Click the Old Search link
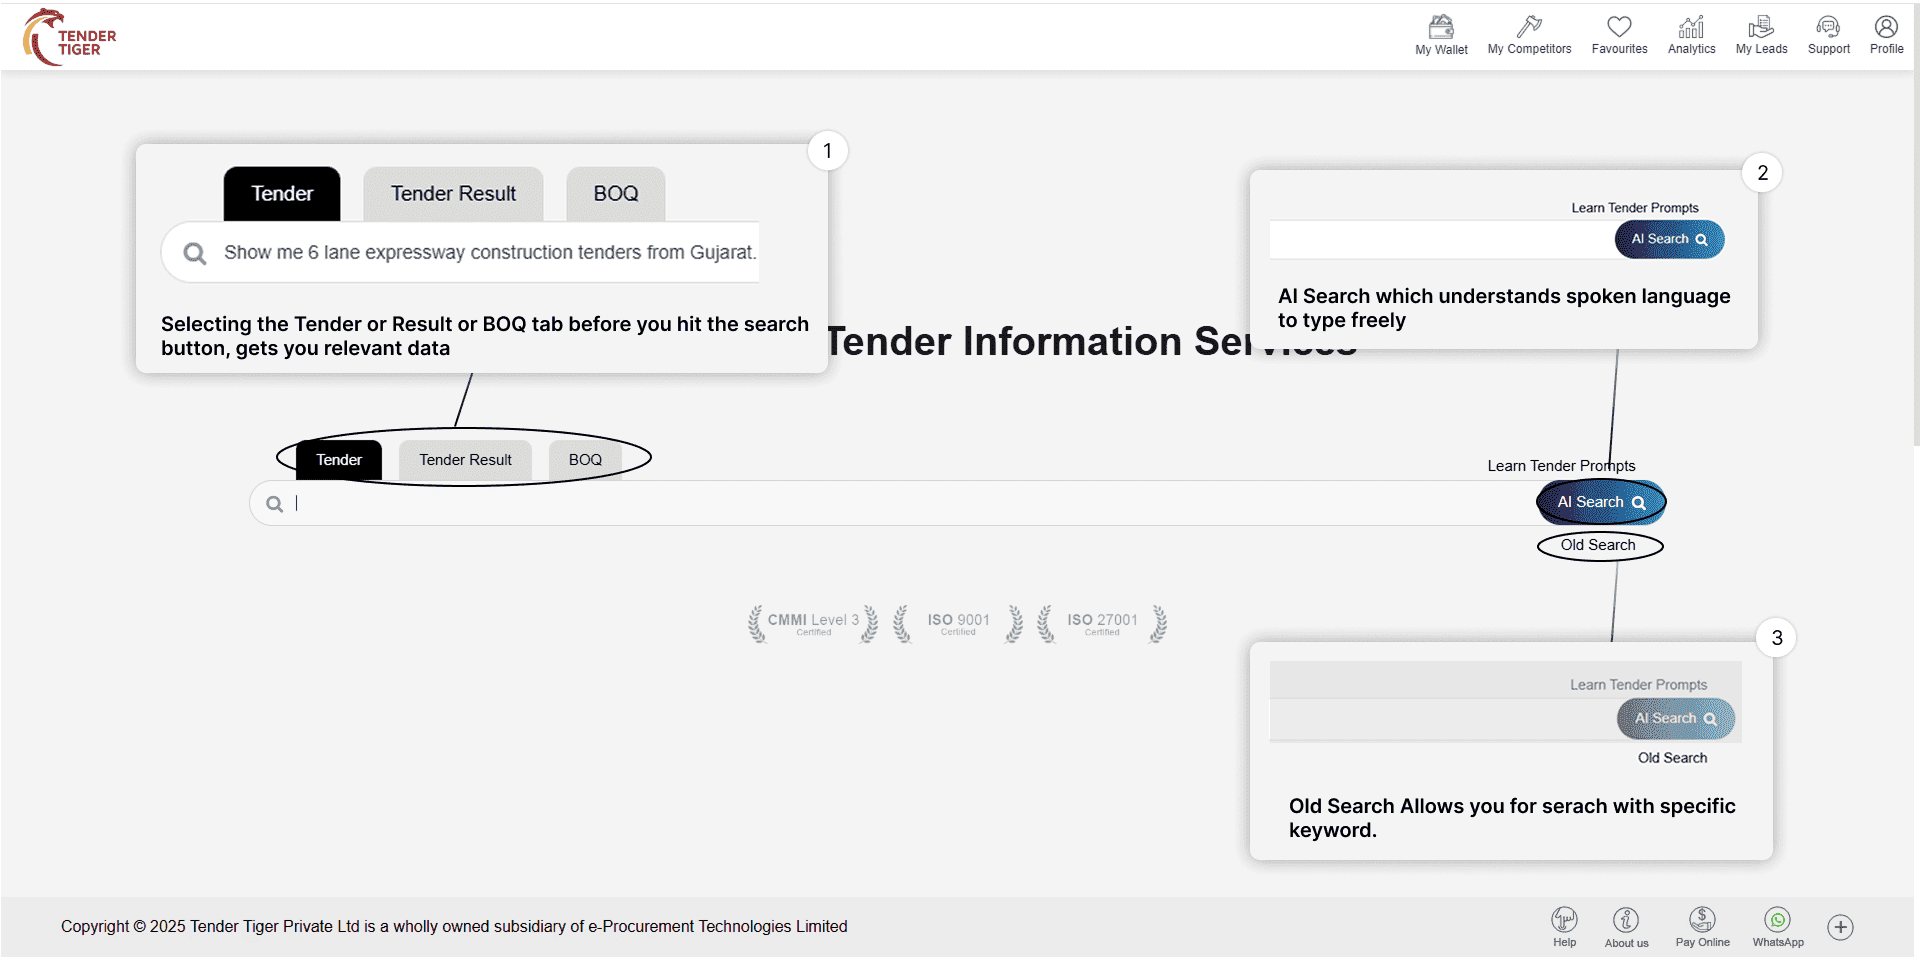1920x957 pixels. (1598, 545)
